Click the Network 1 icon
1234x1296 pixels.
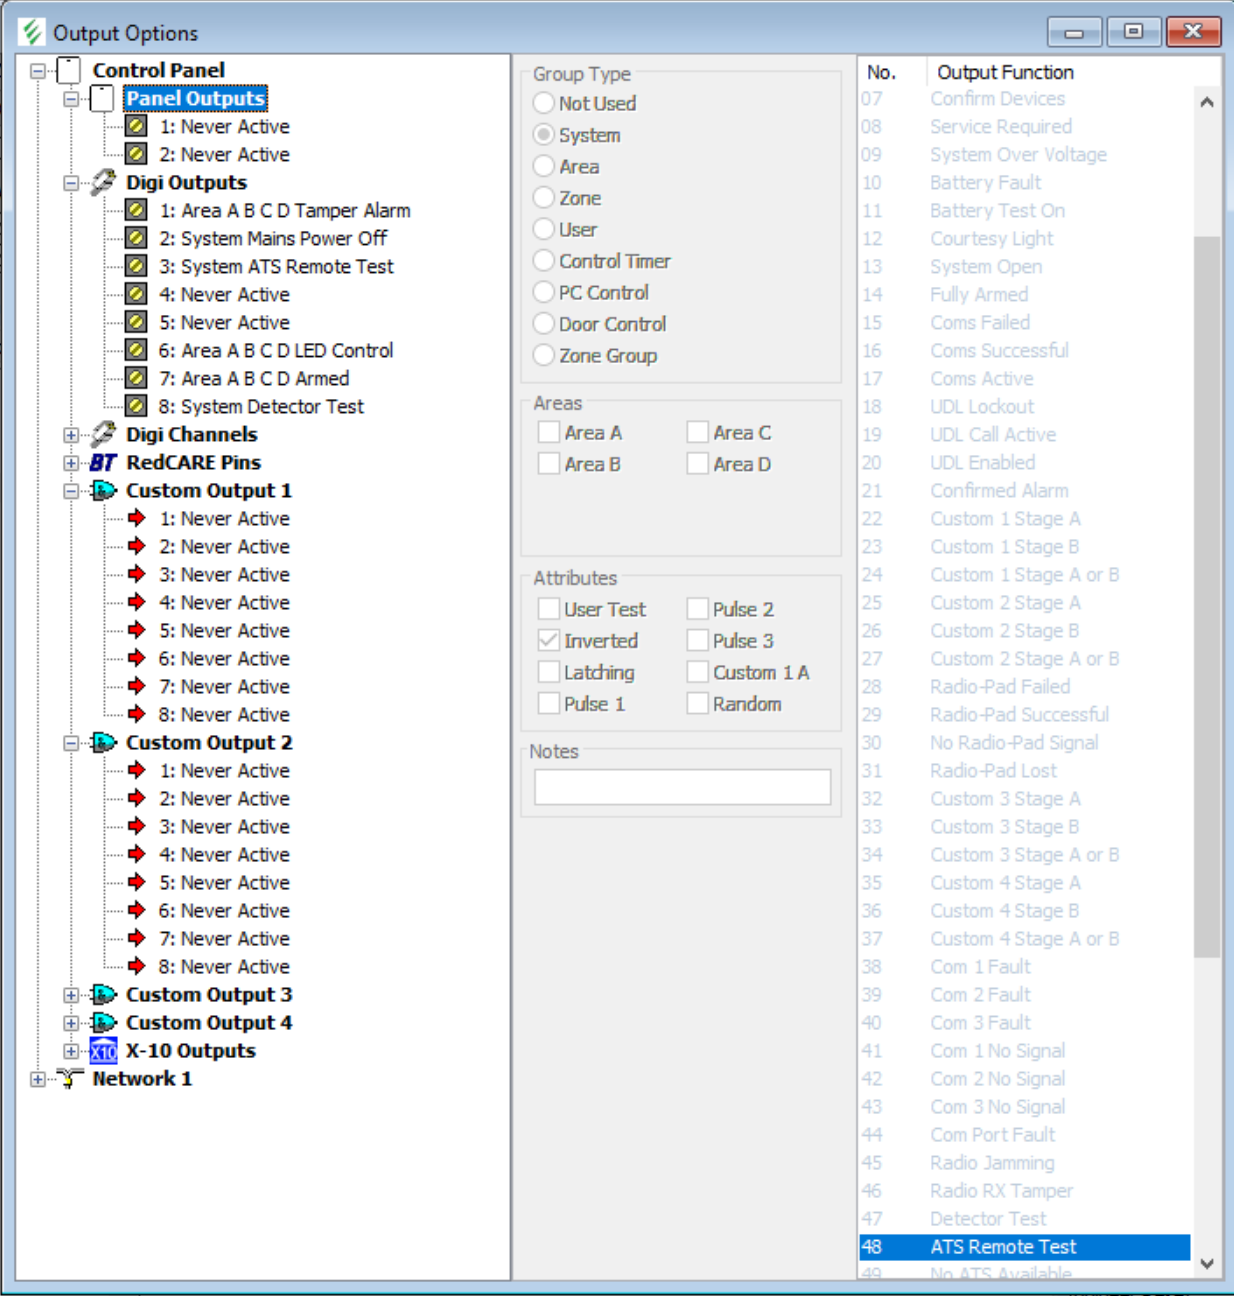click(69, 1079)
